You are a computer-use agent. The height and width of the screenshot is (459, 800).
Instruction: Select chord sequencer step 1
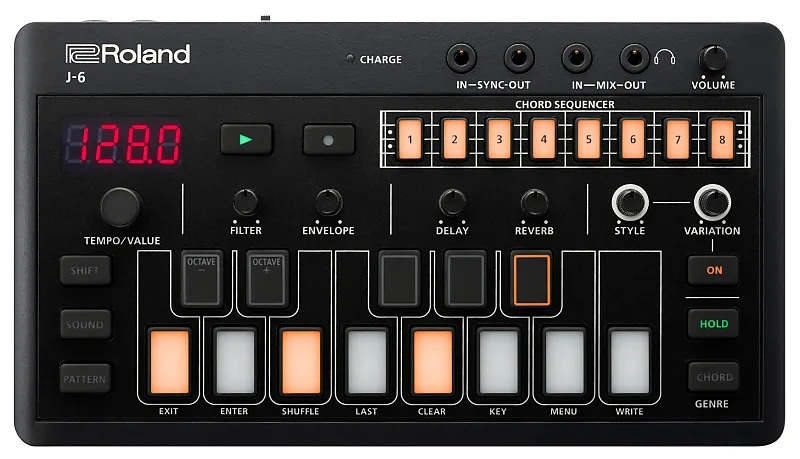[x=408, y=140]
